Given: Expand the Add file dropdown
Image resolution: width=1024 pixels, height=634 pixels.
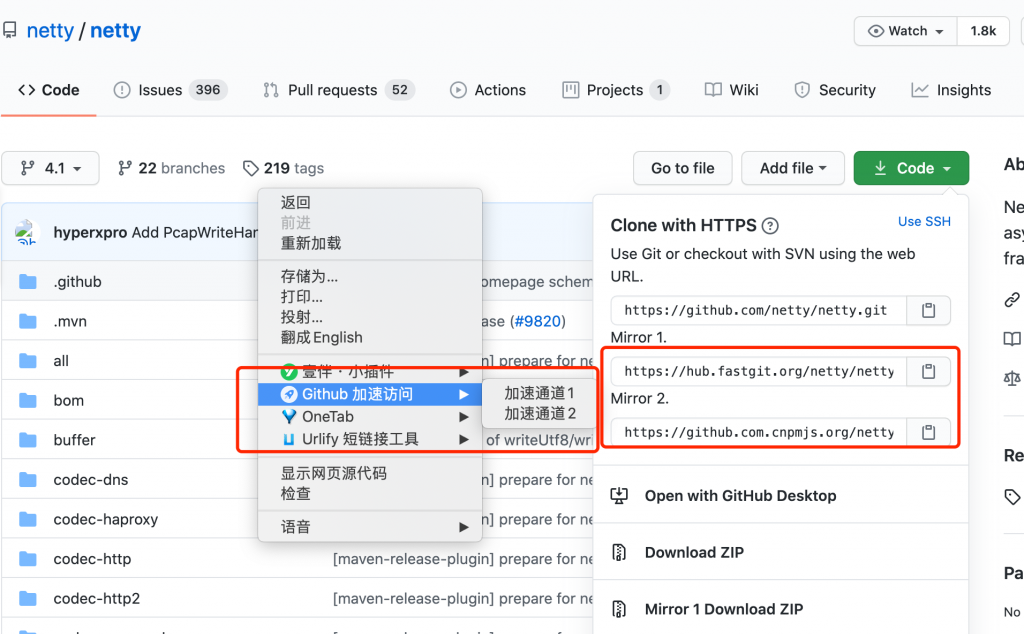Looking at the screenshot, I should pyautogui.click(x=793, y=168).
